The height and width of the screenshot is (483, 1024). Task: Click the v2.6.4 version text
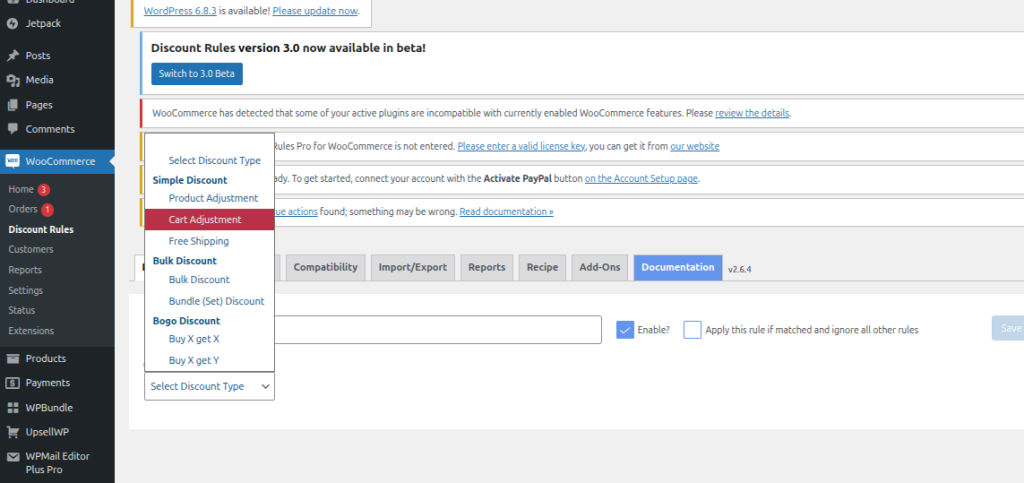coord(740,269)
